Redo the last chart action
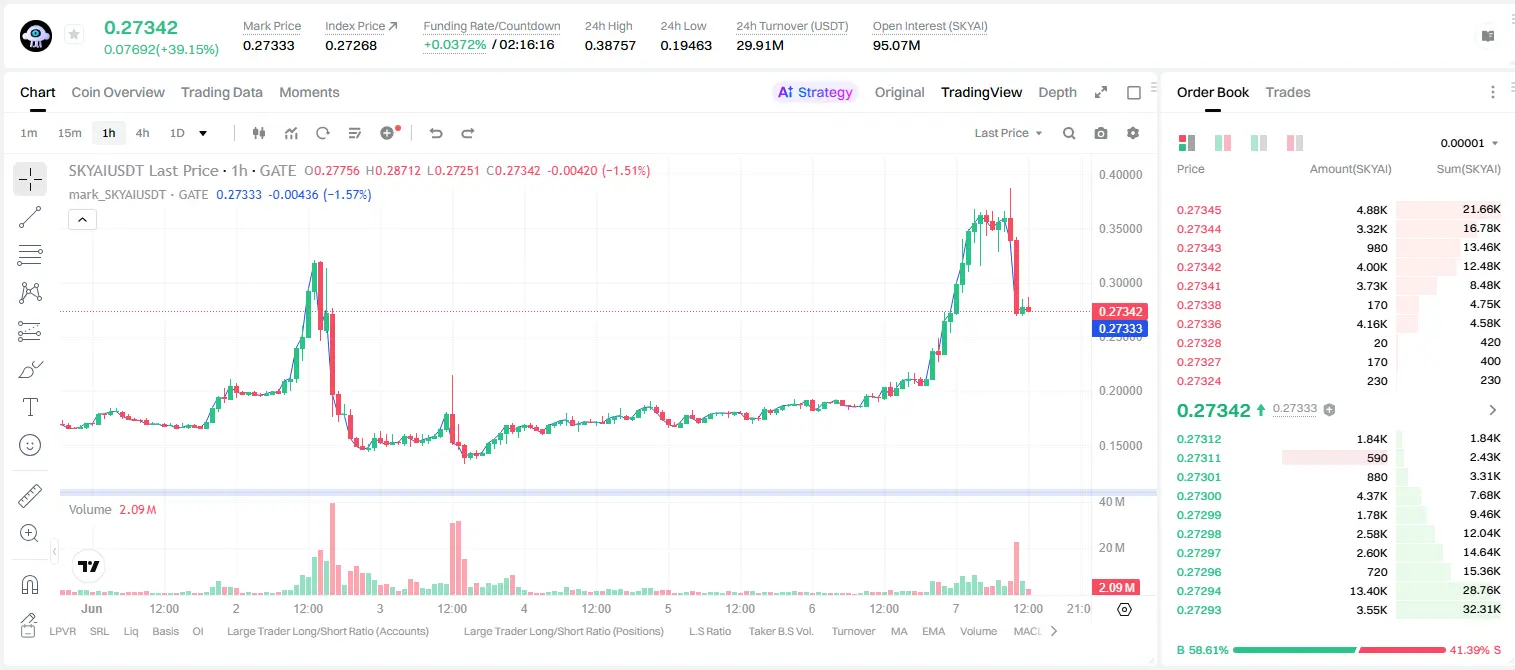This screenshot has height=670, width=1515. click(467, 133)
